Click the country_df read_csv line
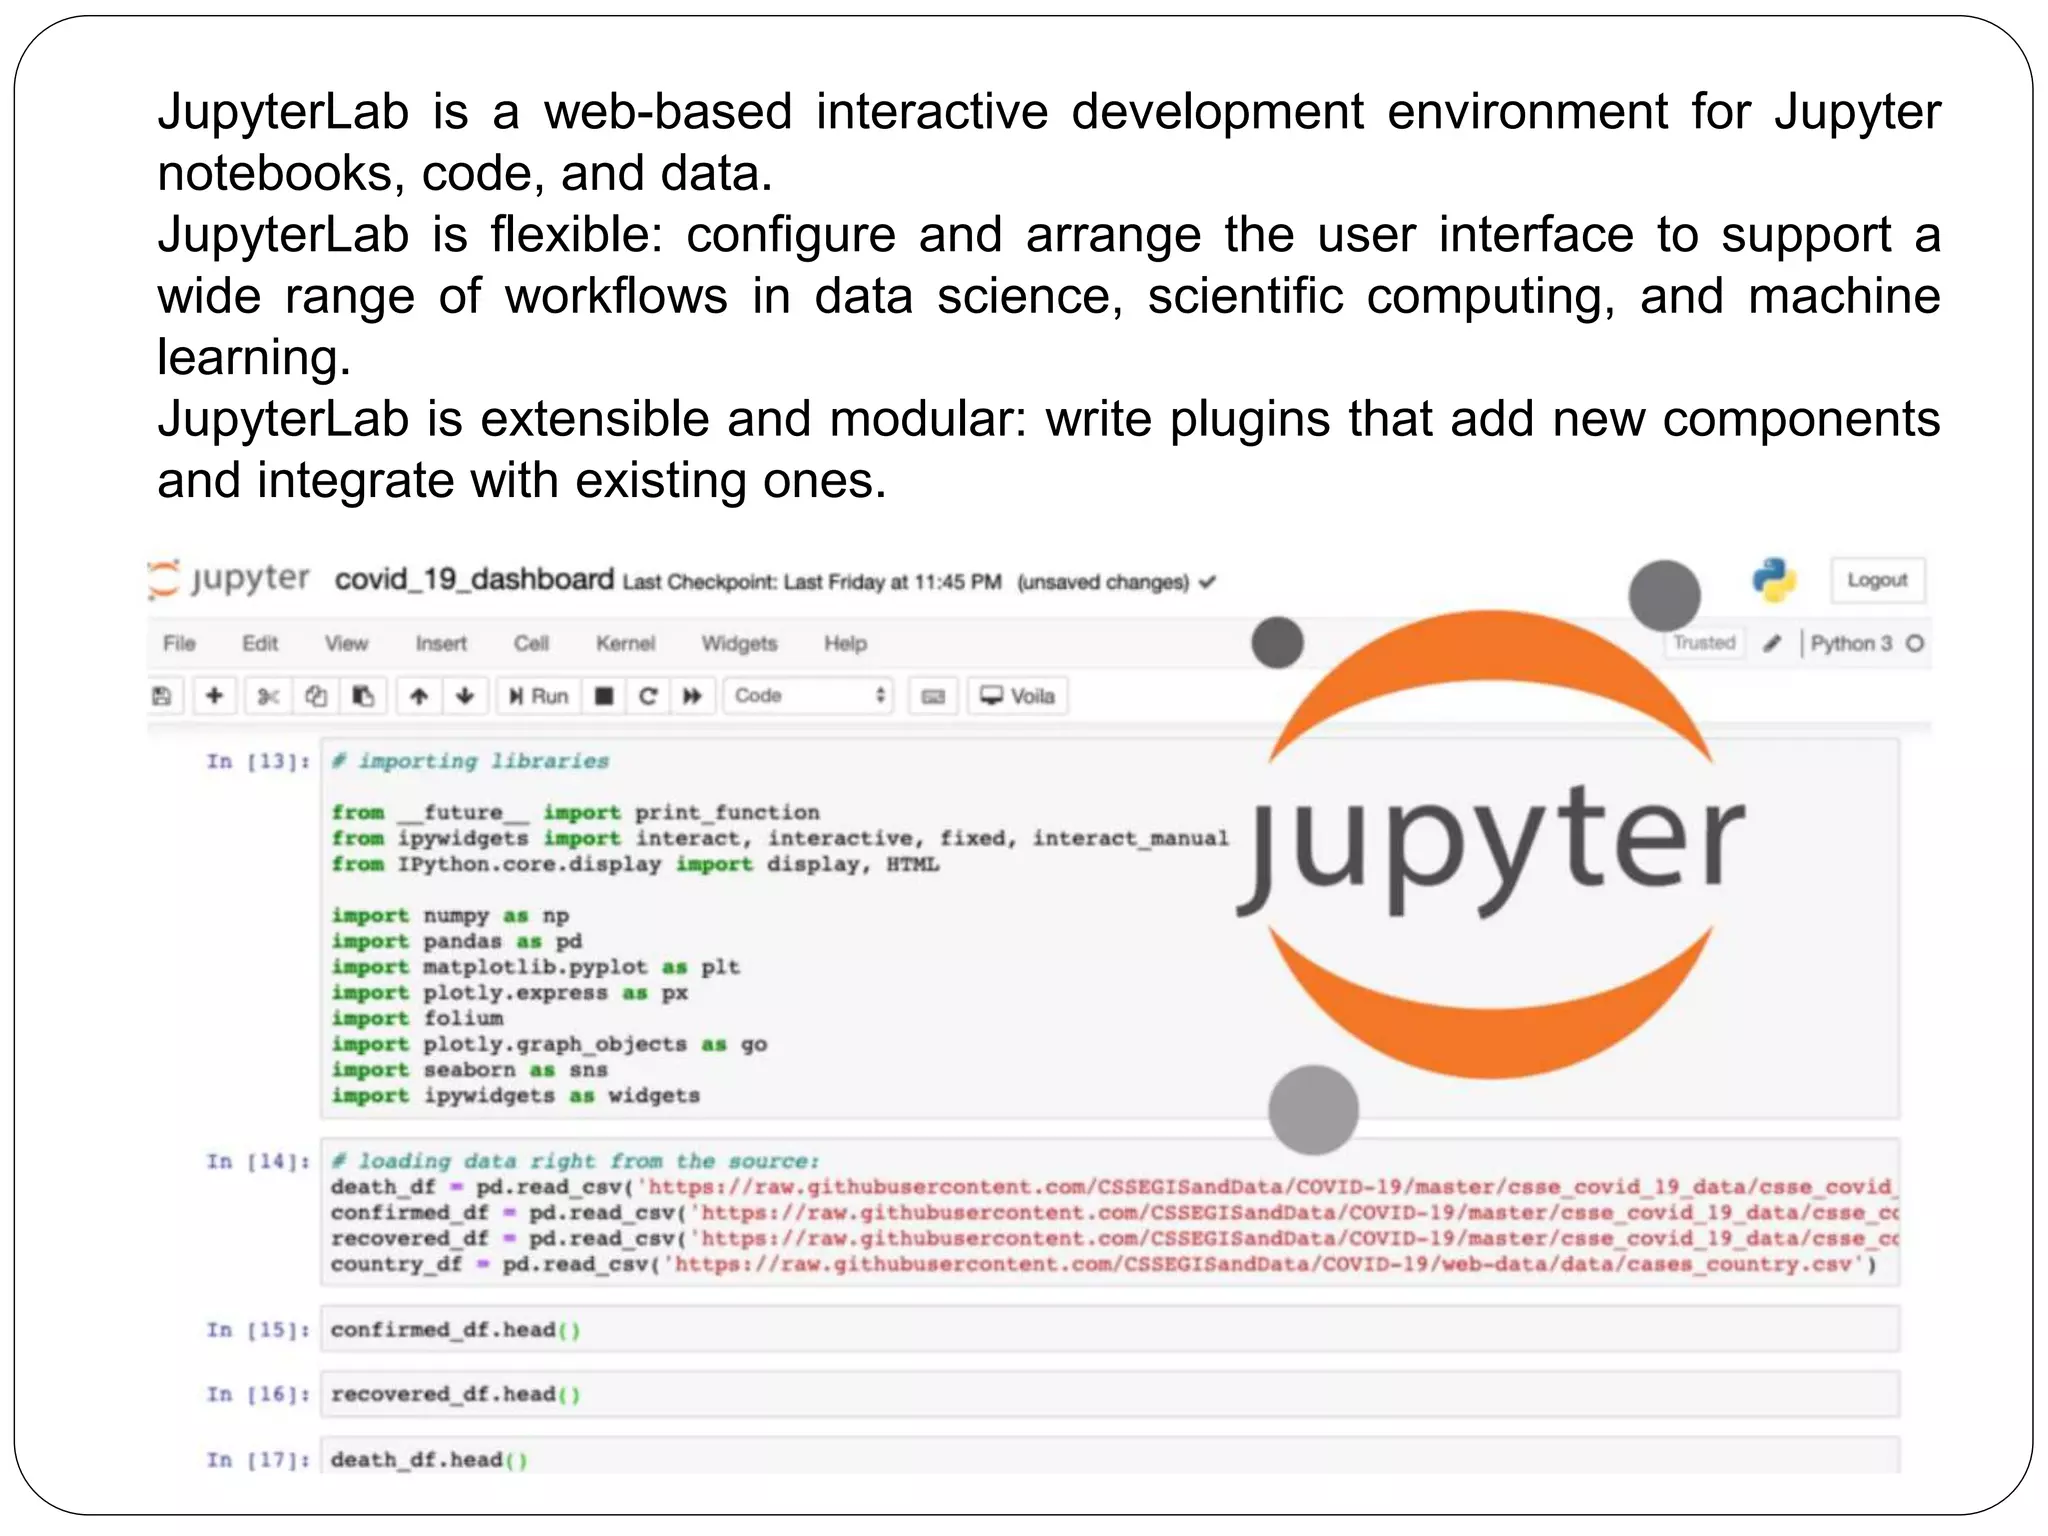This screenshot has height=1536, width=2048. [x=1103, y=1264]
